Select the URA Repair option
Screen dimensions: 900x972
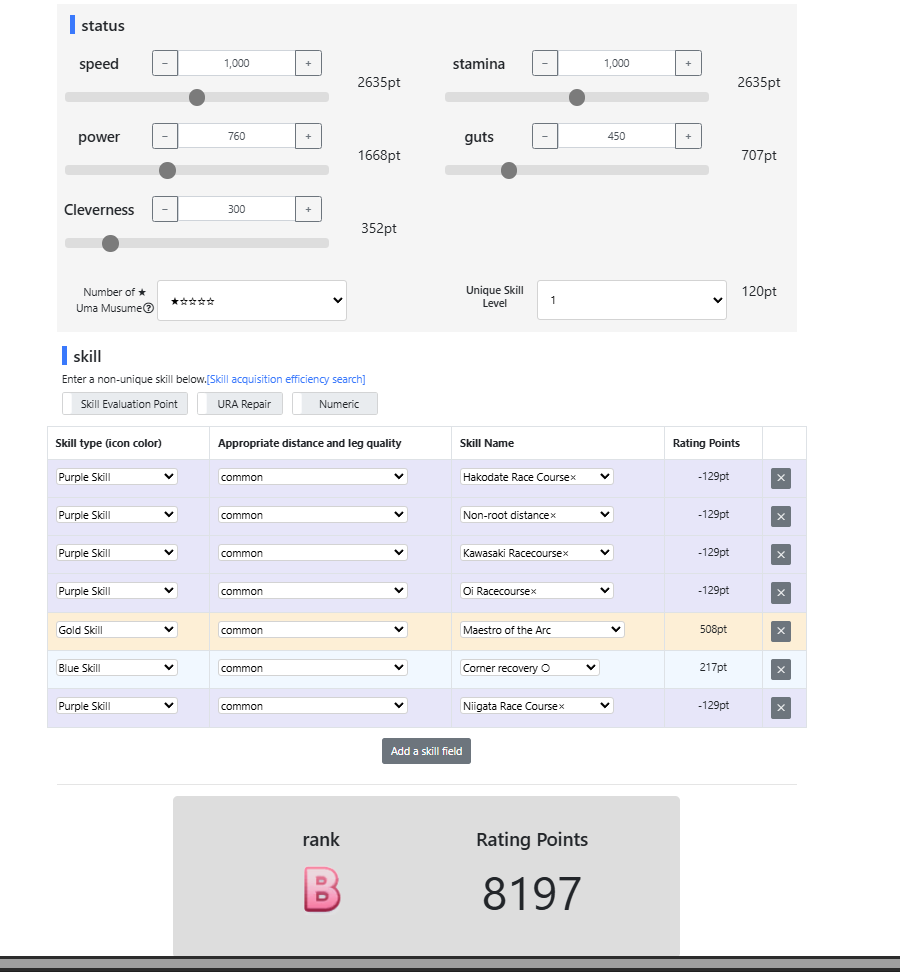point(240,404)
